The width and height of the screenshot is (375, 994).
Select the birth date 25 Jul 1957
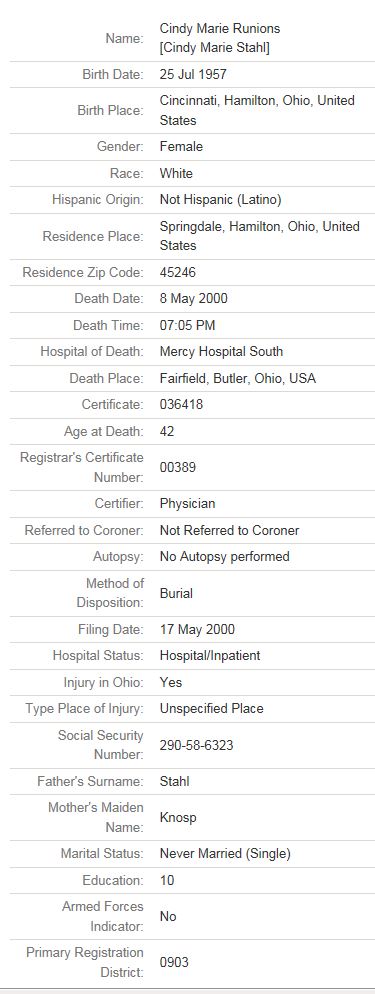(x=193, y=74)
